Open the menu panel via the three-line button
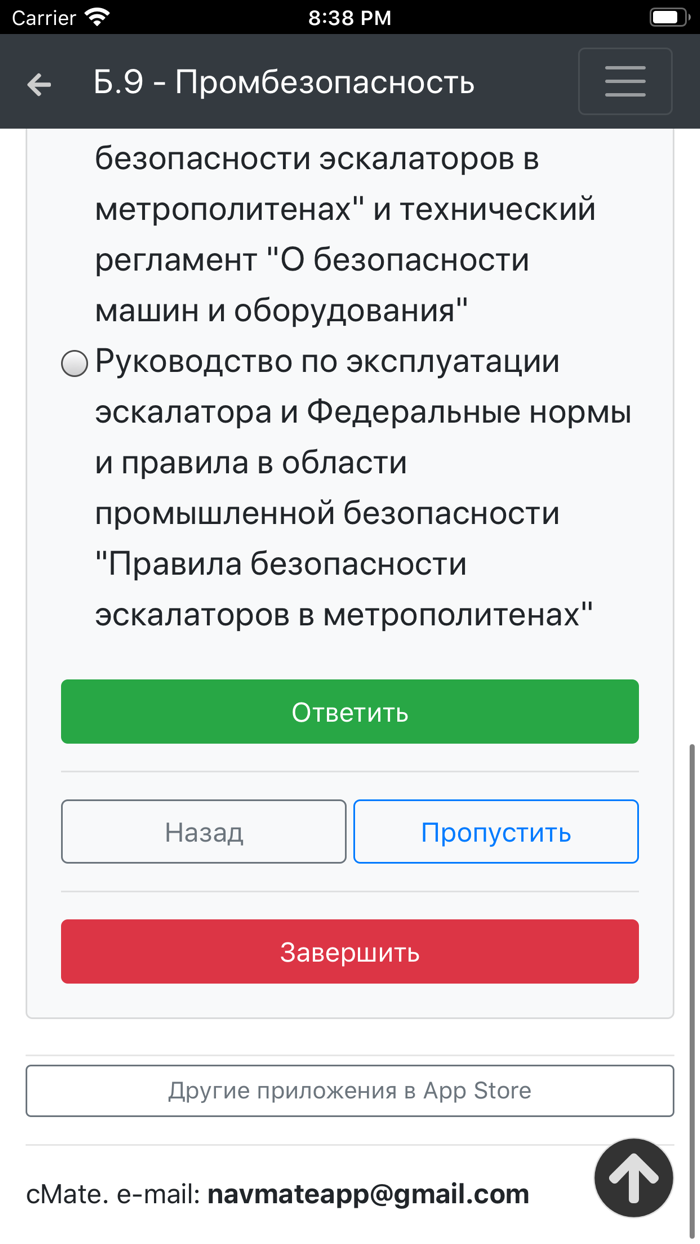This screenshot has width=700, height=1244. (x=625, y=81)
